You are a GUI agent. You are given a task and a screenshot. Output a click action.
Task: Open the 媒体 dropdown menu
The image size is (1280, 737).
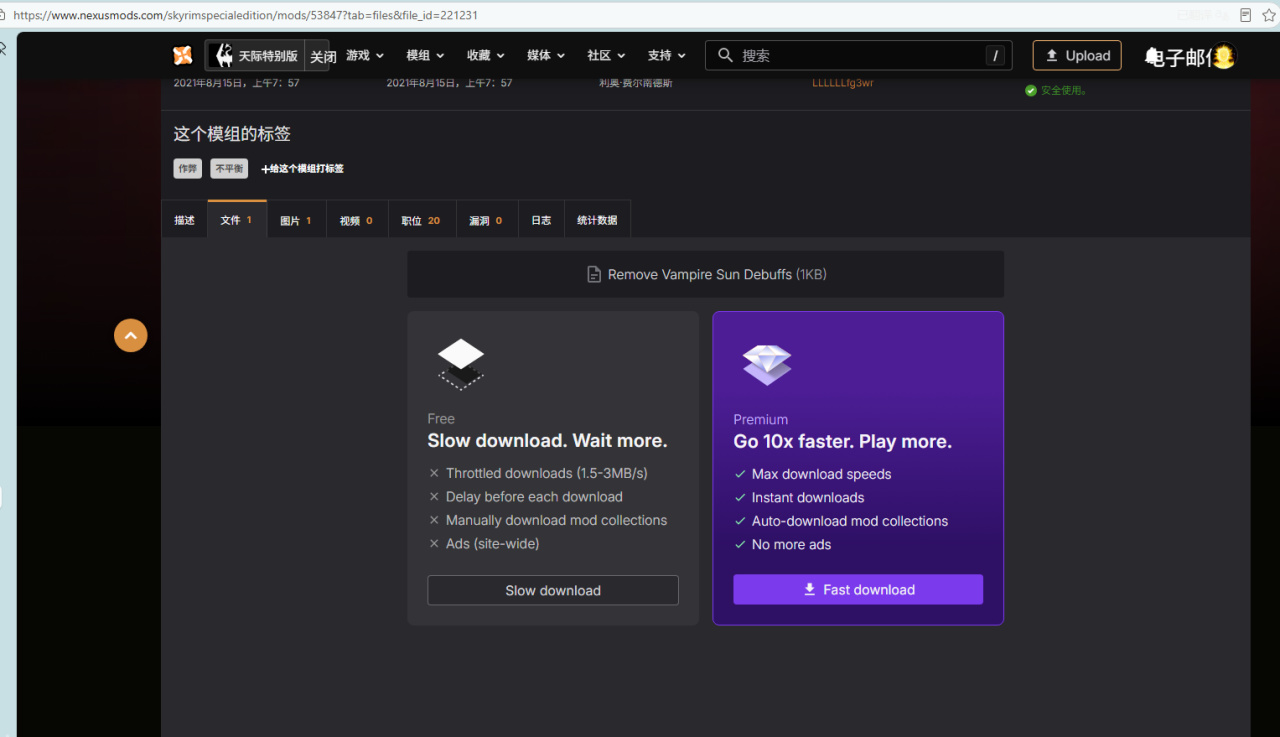(546, 56)
